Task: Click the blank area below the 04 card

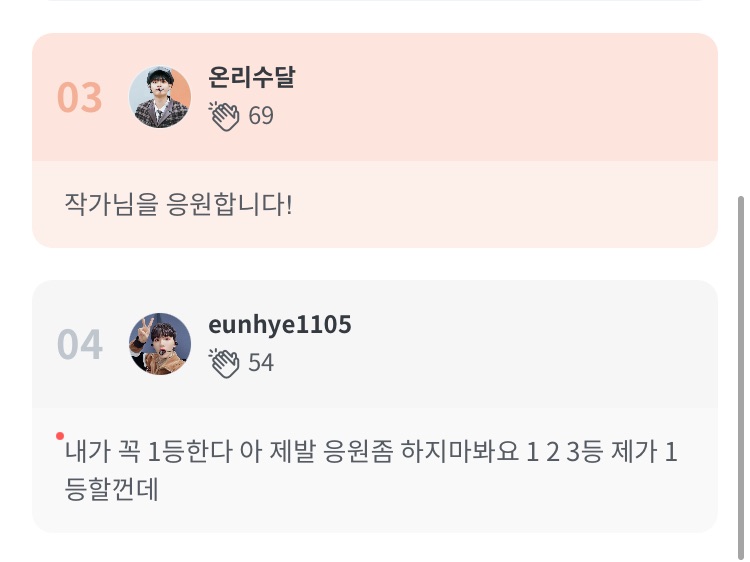Action: pos(375,548)
